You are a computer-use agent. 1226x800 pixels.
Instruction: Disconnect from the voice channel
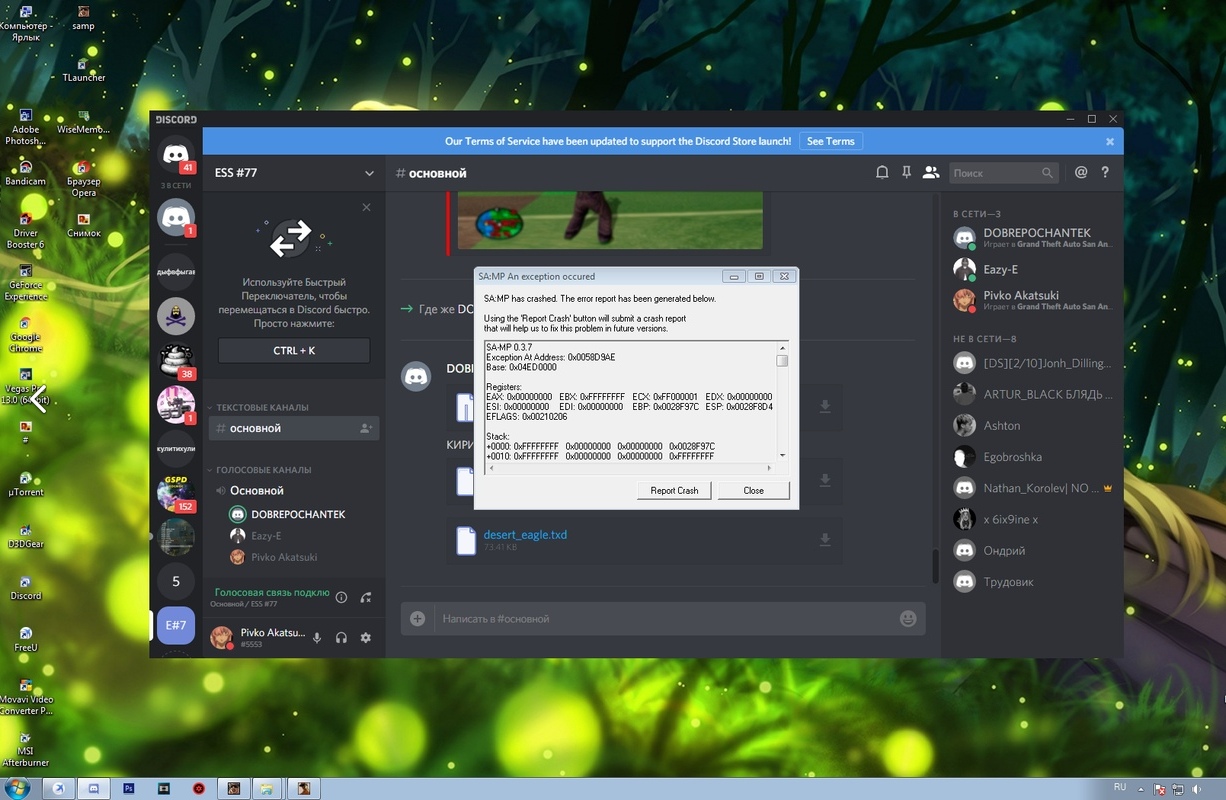click(x=366, y=597)
